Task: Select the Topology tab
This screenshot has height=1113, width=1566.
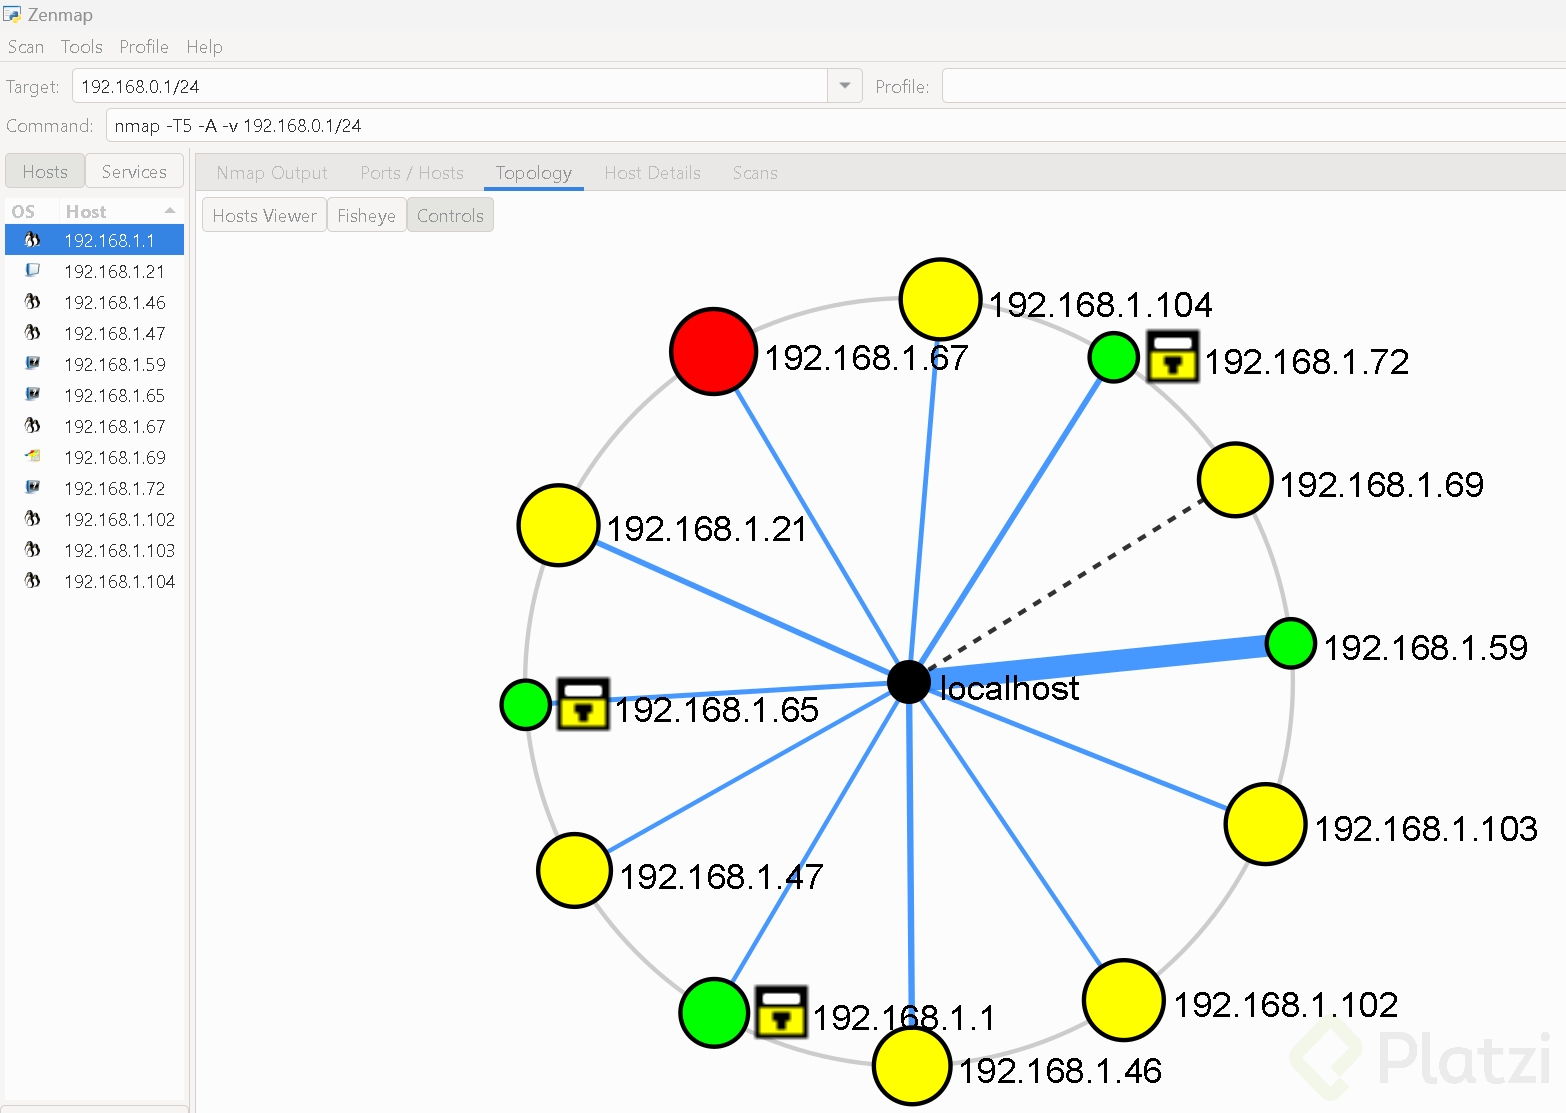Action: [x=534, y=173]
